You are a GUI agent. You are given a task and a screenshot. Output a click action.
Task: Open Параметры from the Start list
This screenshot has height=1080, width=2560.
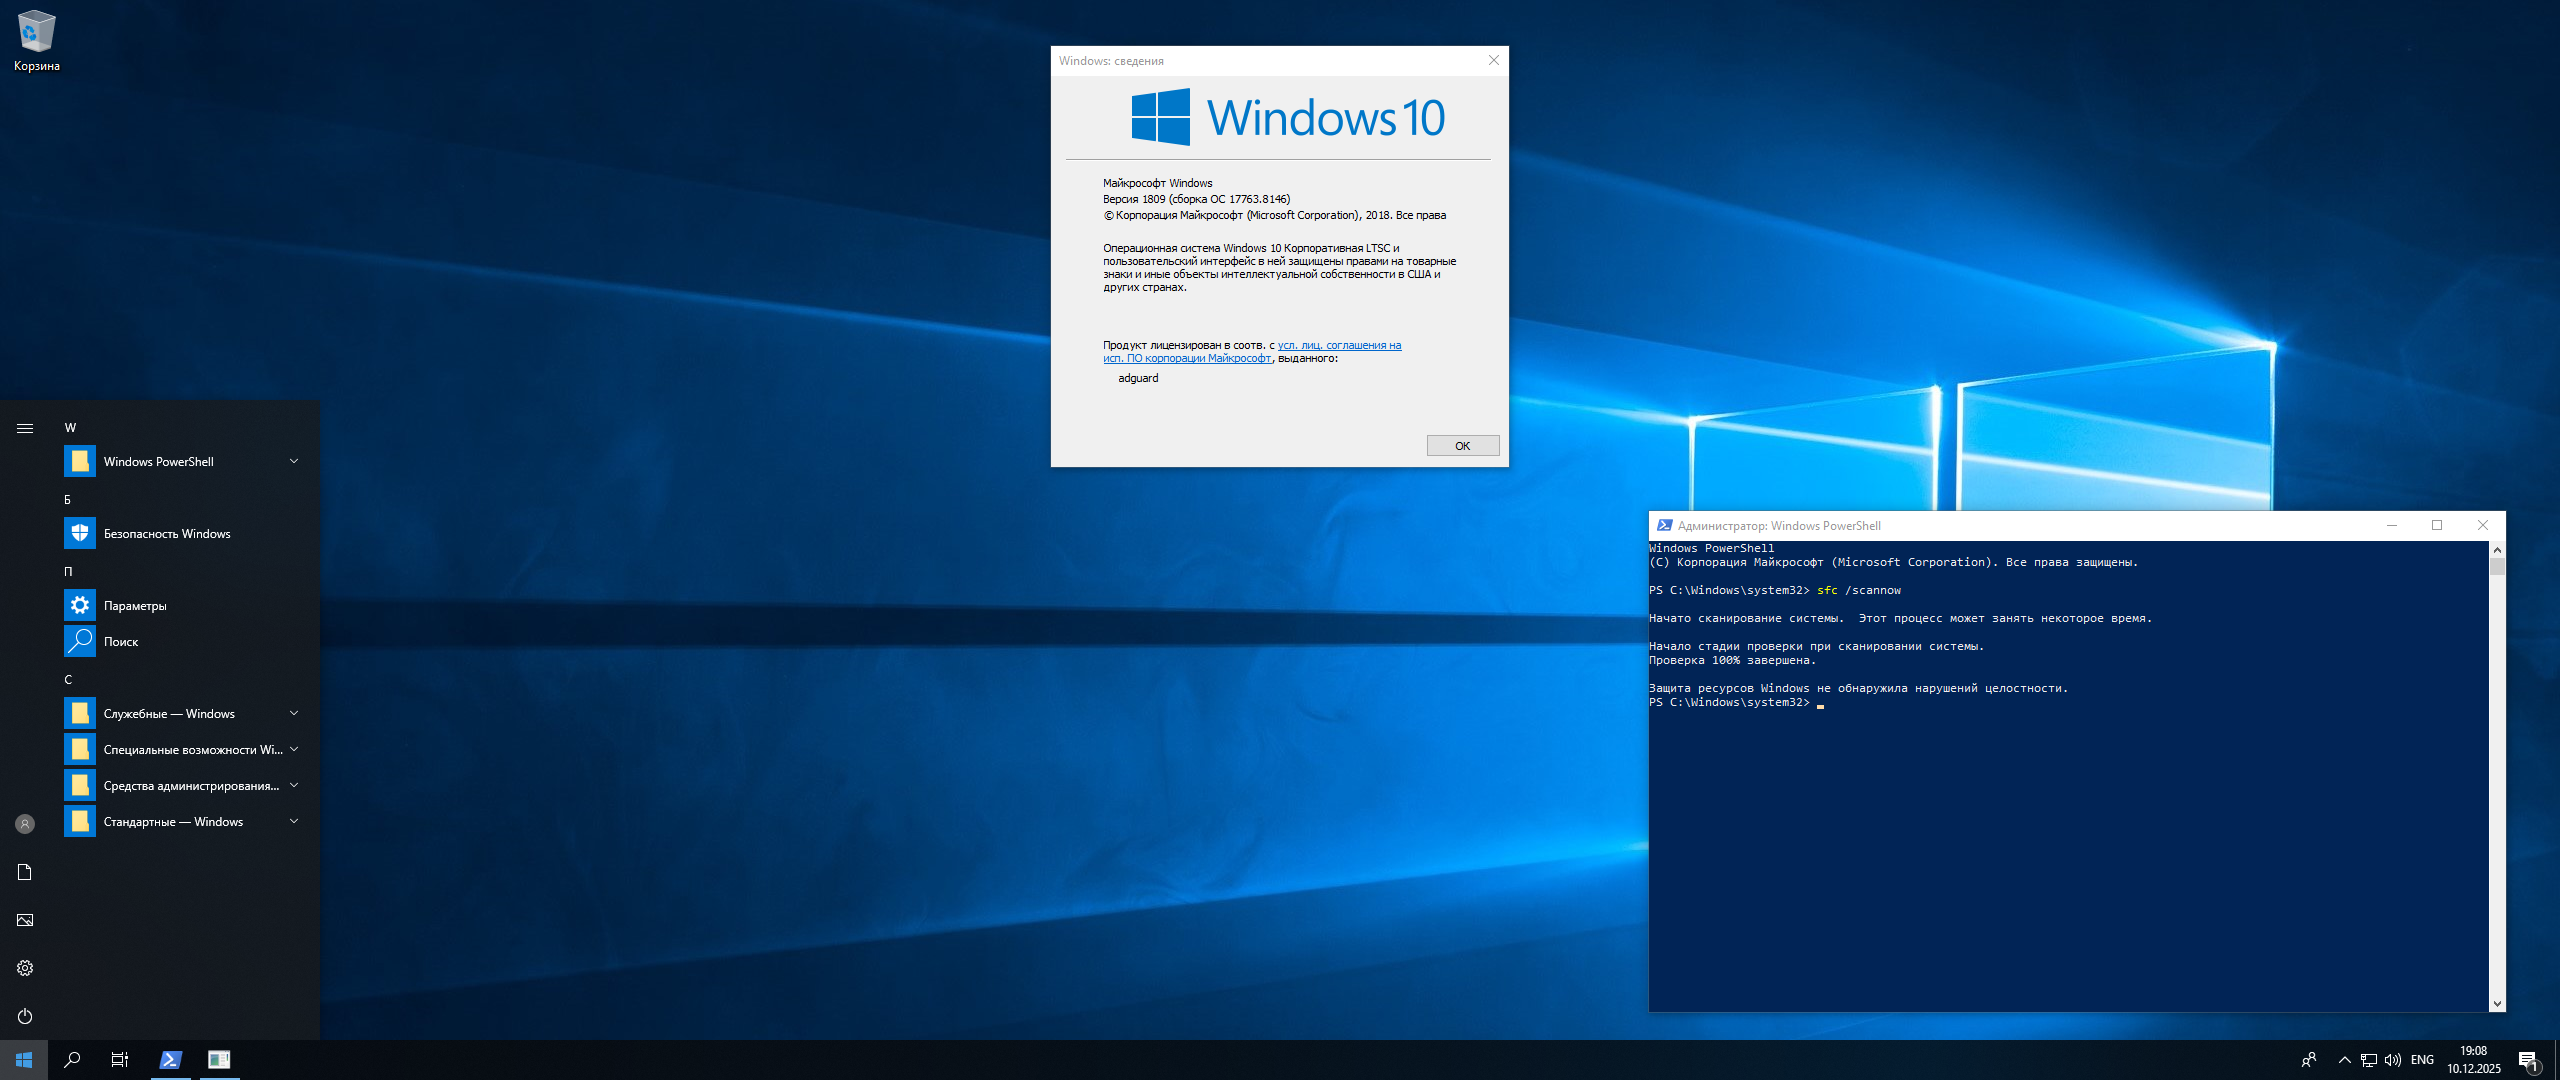[135, 606]
